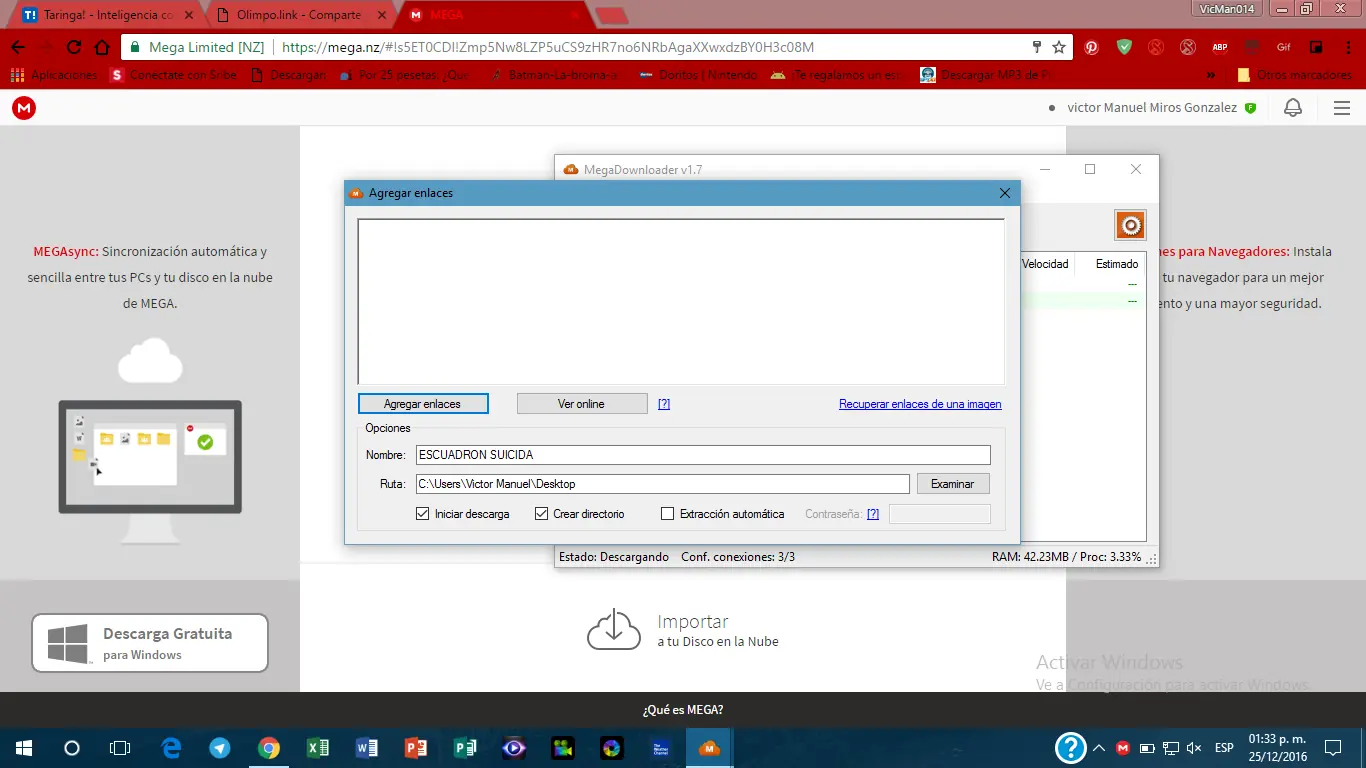The width and height of the screenshot is (1366, 768).
Task: Open the Otros marcadores folder
Action: [x=1294, y=75]
